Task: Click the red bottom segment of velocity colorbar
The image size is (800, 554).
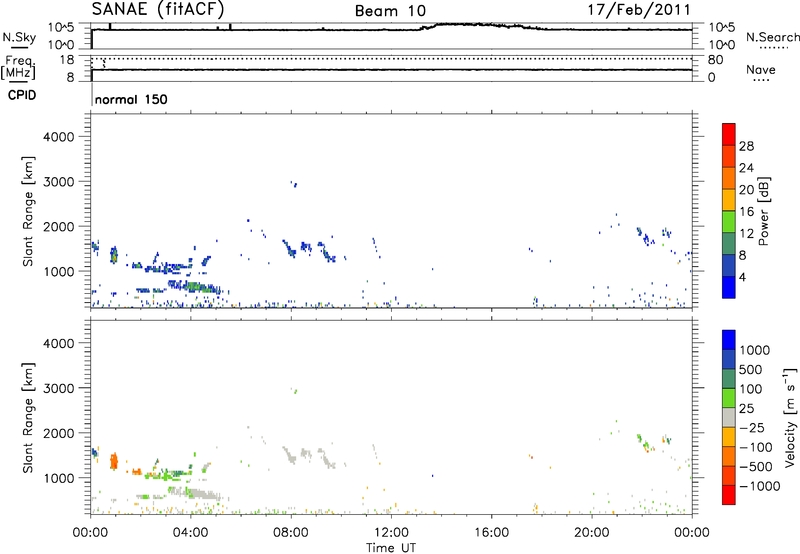Action: tap(729, 495)
